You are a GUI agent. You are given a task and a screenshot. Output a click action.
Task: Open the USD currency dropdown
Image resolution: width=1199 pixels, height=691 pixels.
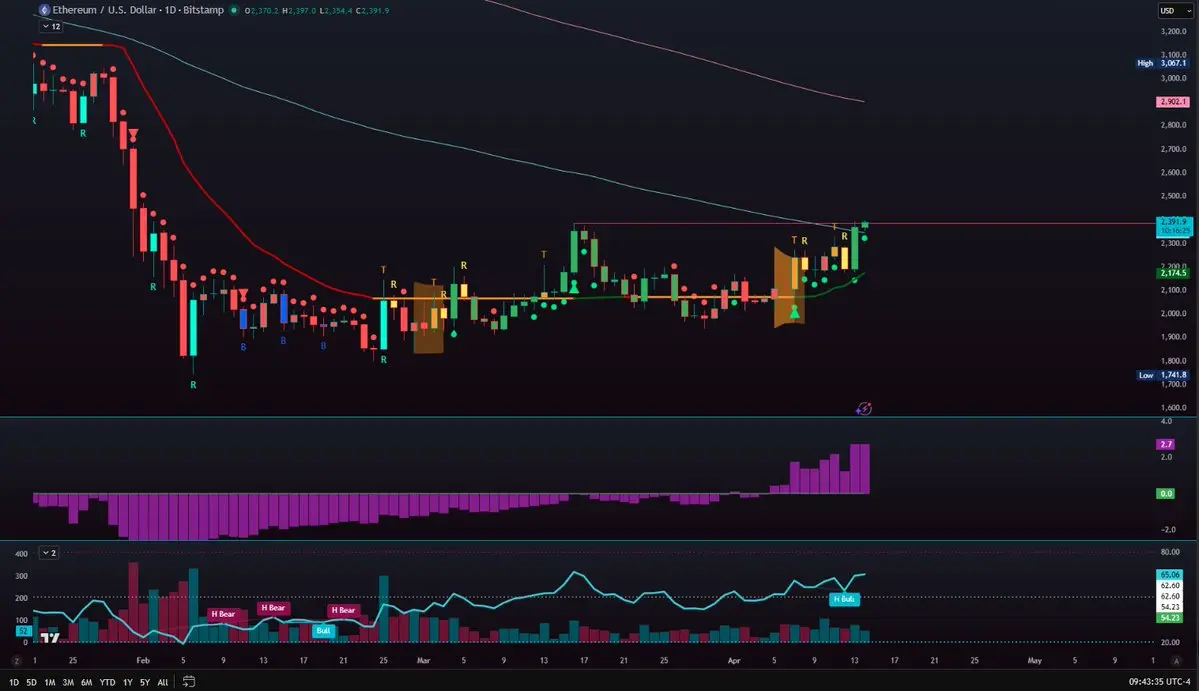tap(1175, 11)
